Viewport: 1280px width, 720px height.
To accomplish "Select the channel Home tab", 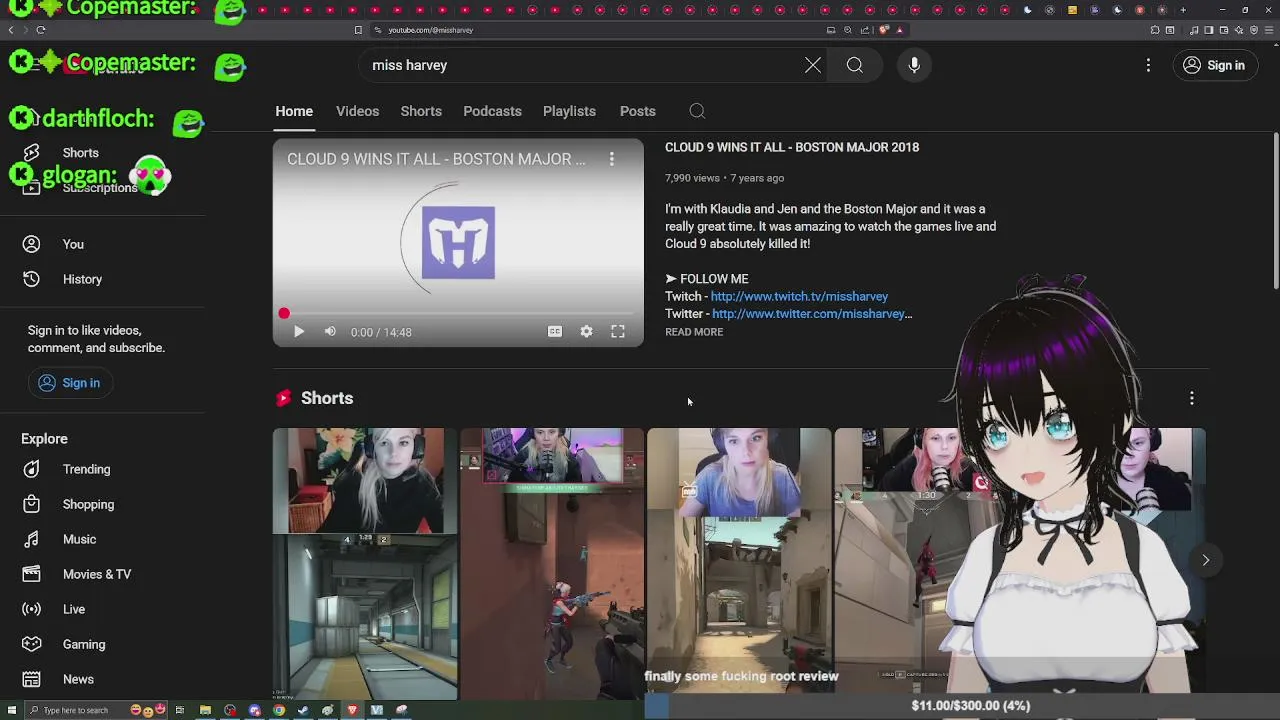I will click(x=294, y=111).
